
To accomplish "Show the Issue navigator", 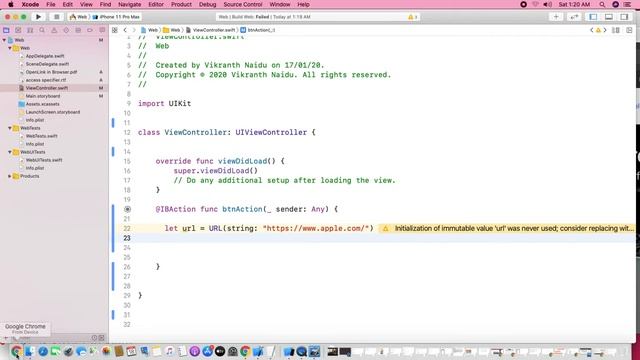I will [x=54, y=30].
